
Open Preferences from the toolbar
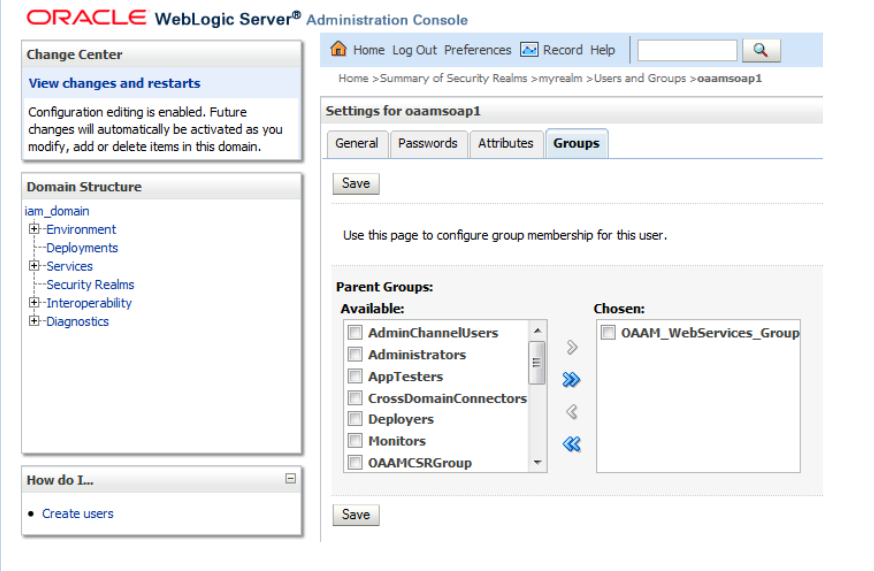click(x=478, y=50)
